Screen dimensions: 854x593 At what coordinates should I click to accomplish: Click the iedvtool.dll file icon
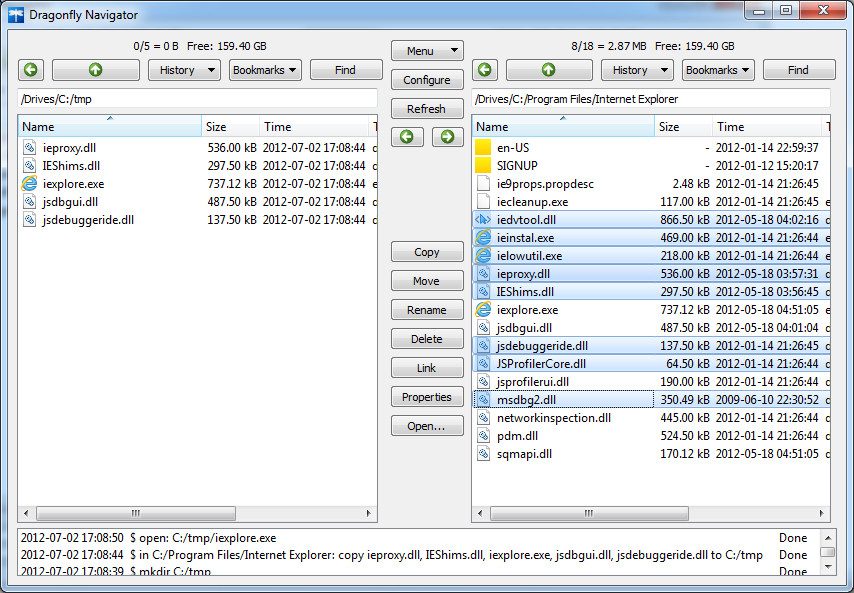point(483,219)
